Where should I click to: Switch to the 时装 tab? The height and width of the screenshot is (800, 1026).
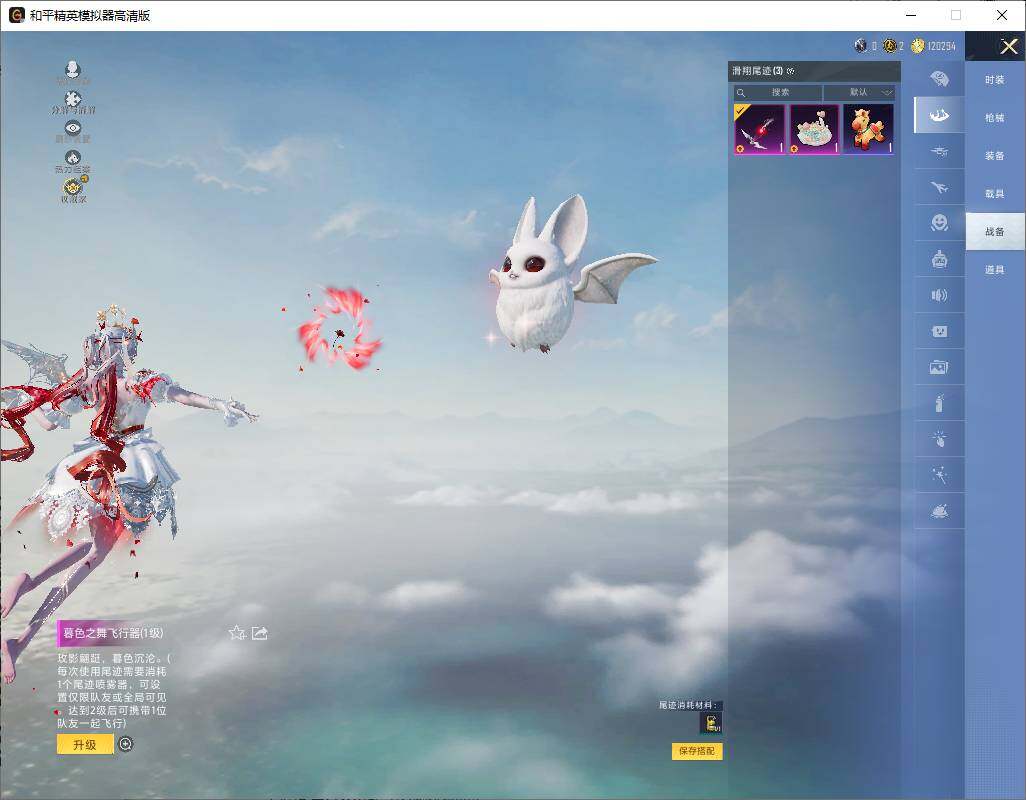pyautogui.click(x=995, y=80)
